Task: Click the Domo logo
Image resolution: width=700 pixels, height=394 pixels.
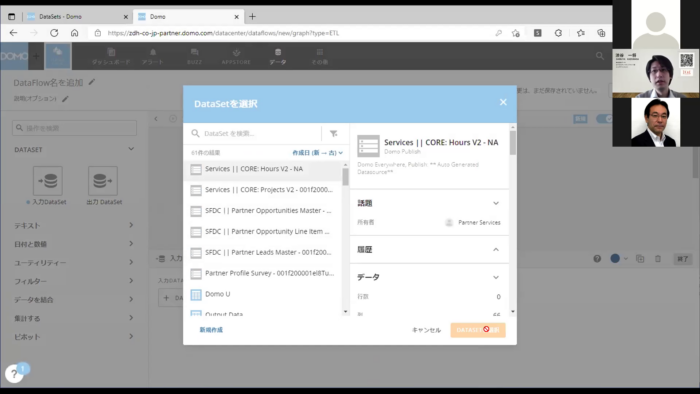Action: point(14,56)
